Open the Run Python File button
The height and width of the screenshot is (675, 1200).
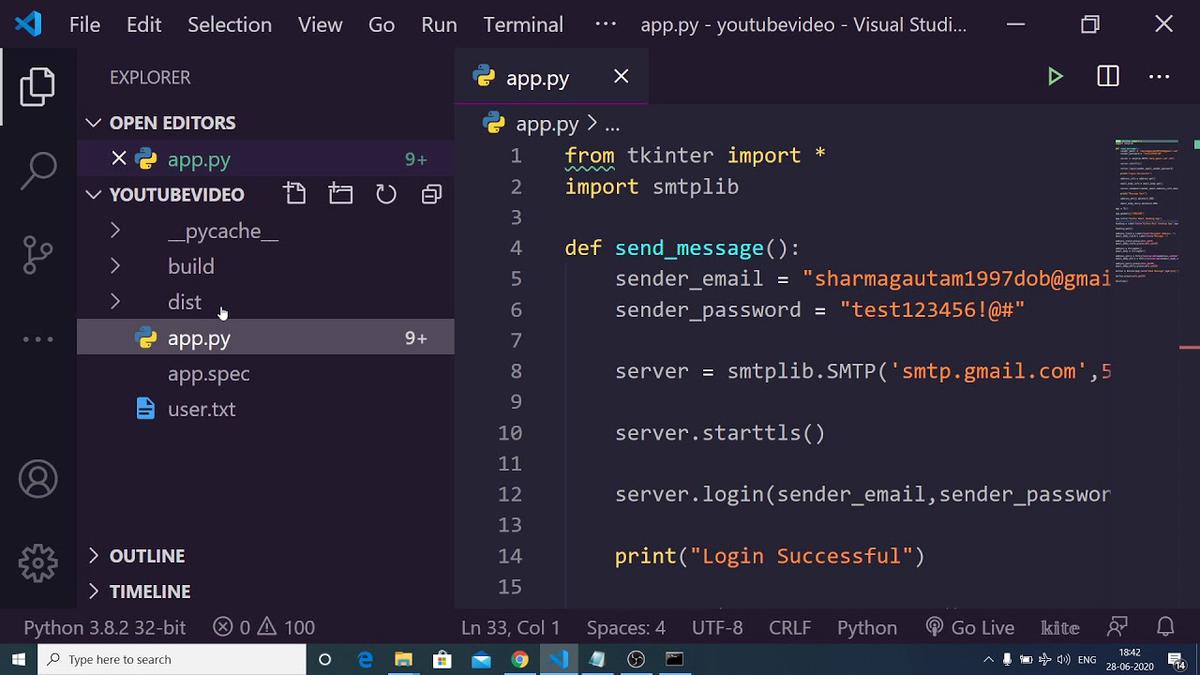tap(1055, 76)
